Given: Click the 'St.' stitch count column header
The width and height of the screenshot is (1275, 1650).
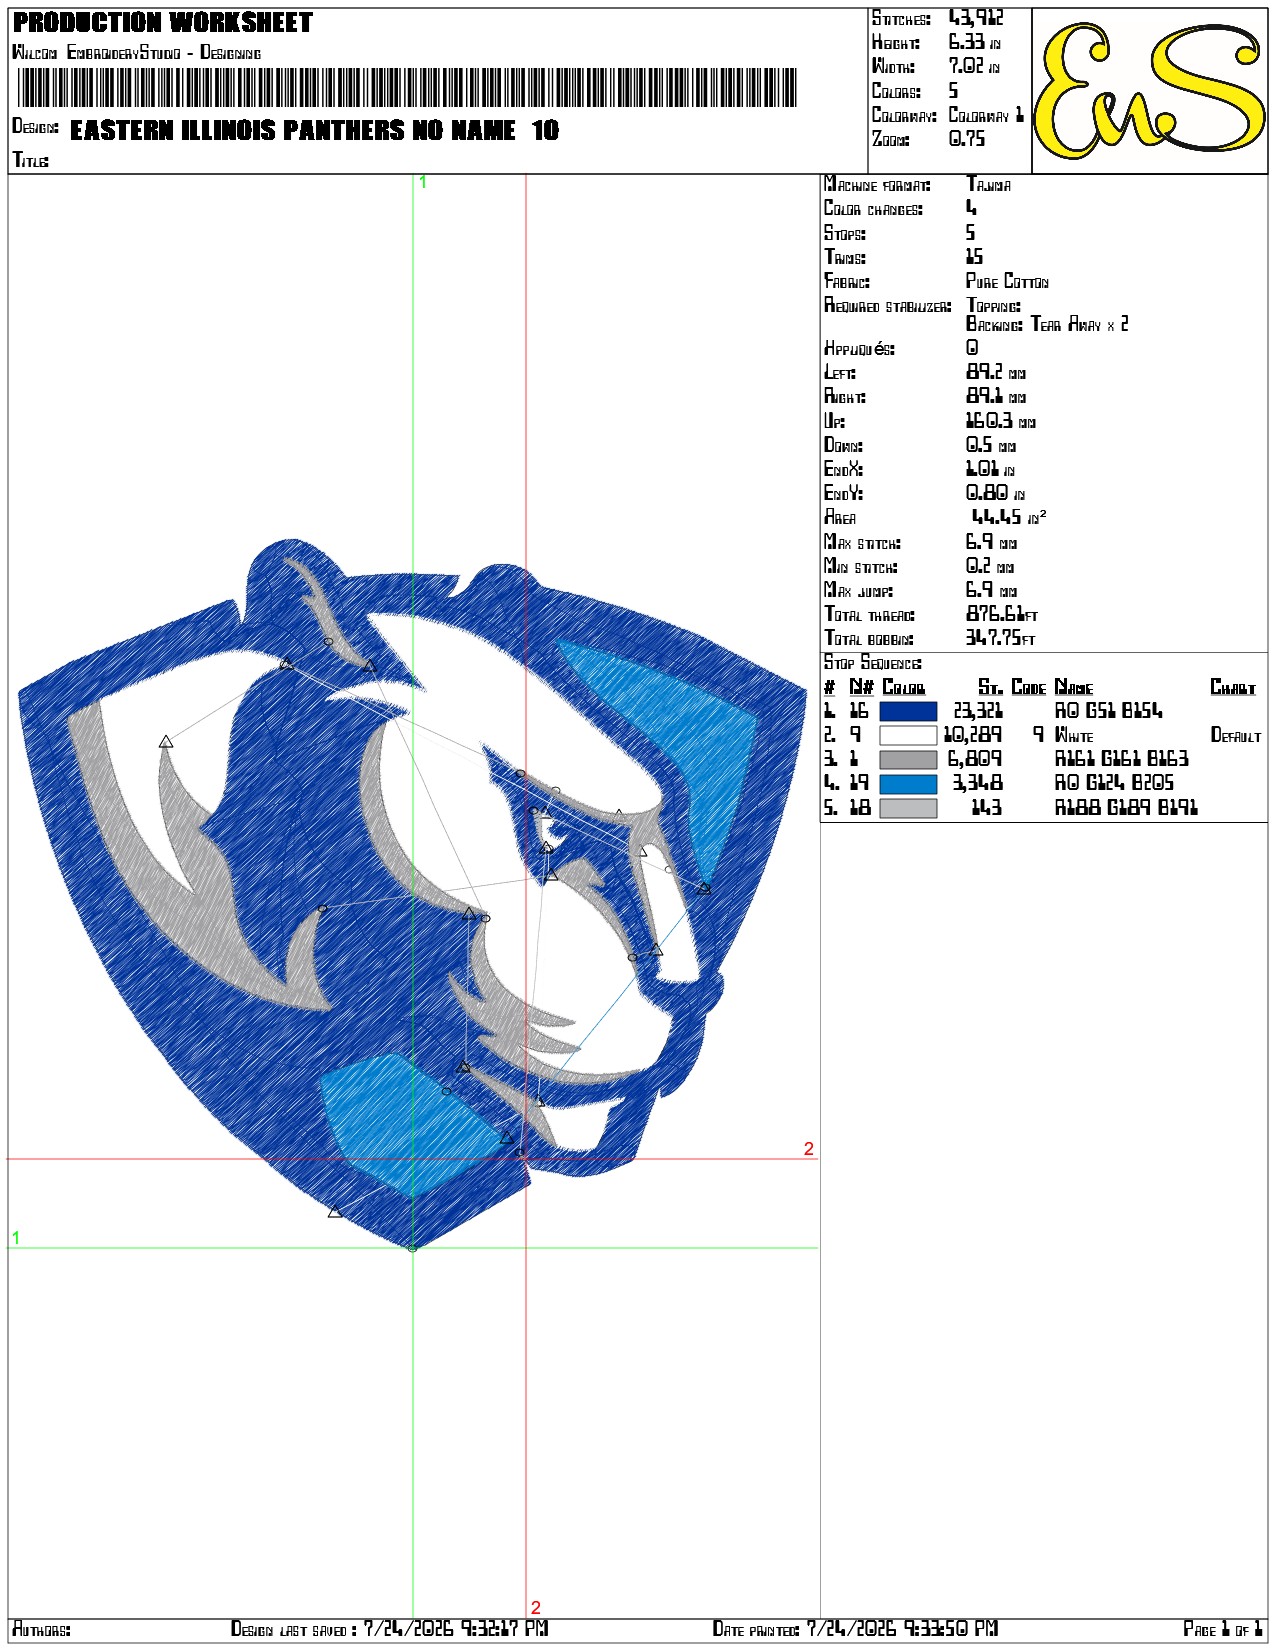Looking at the screenshot, I should tap(990, 687).
